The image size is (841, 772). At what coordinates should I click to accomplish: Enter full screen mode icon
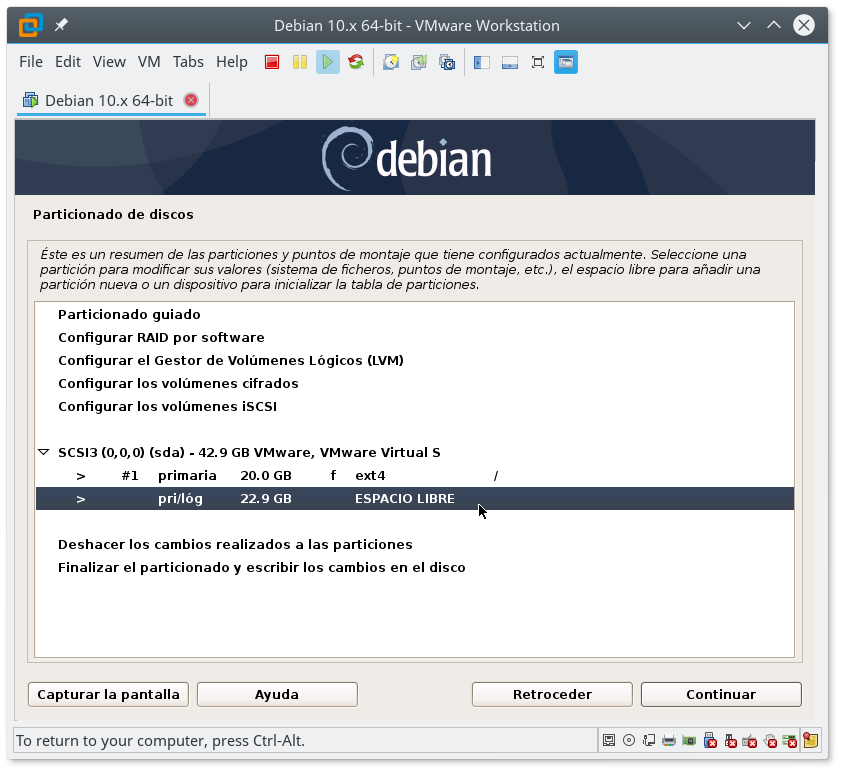[x=537, y=62]
